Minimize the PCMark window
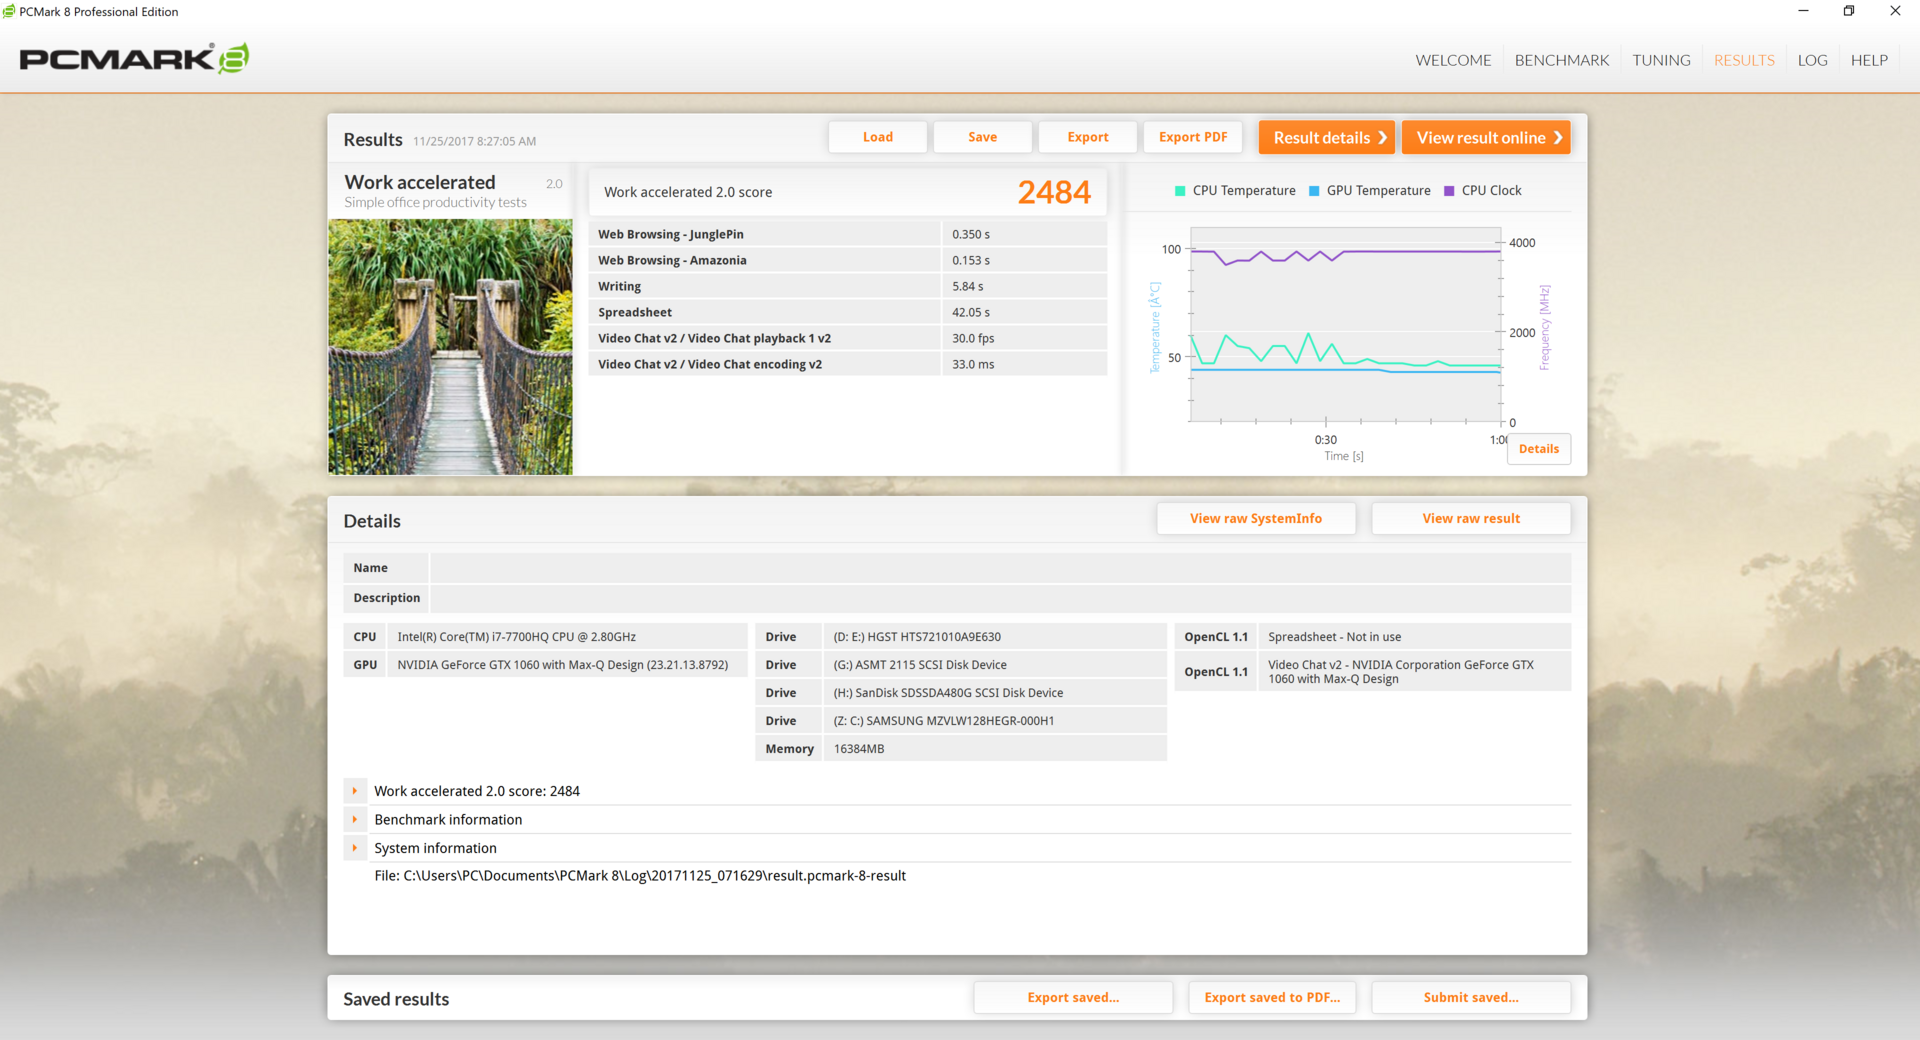Image resolution: width=1920 pixels, height=1040 pixels. (1803, 12)
